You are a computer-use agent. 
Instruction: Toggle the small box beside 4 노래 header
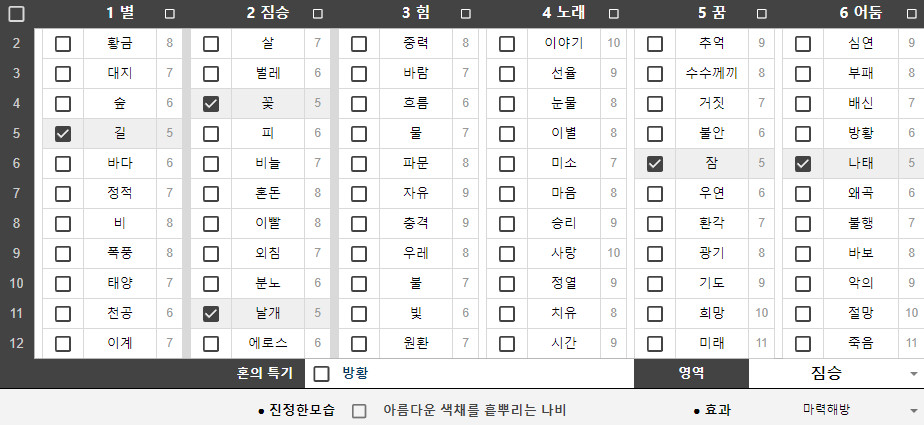613,14
